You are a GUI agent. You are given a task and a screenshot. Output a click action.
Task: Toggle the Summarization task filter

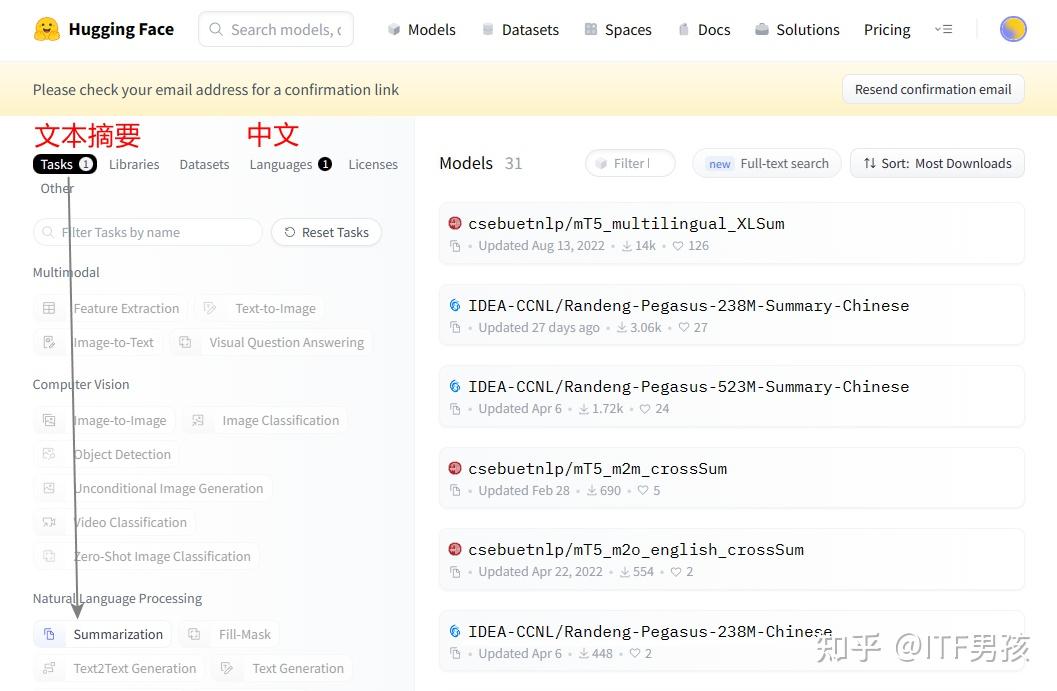pyautogui.click(x=102, y=634)
